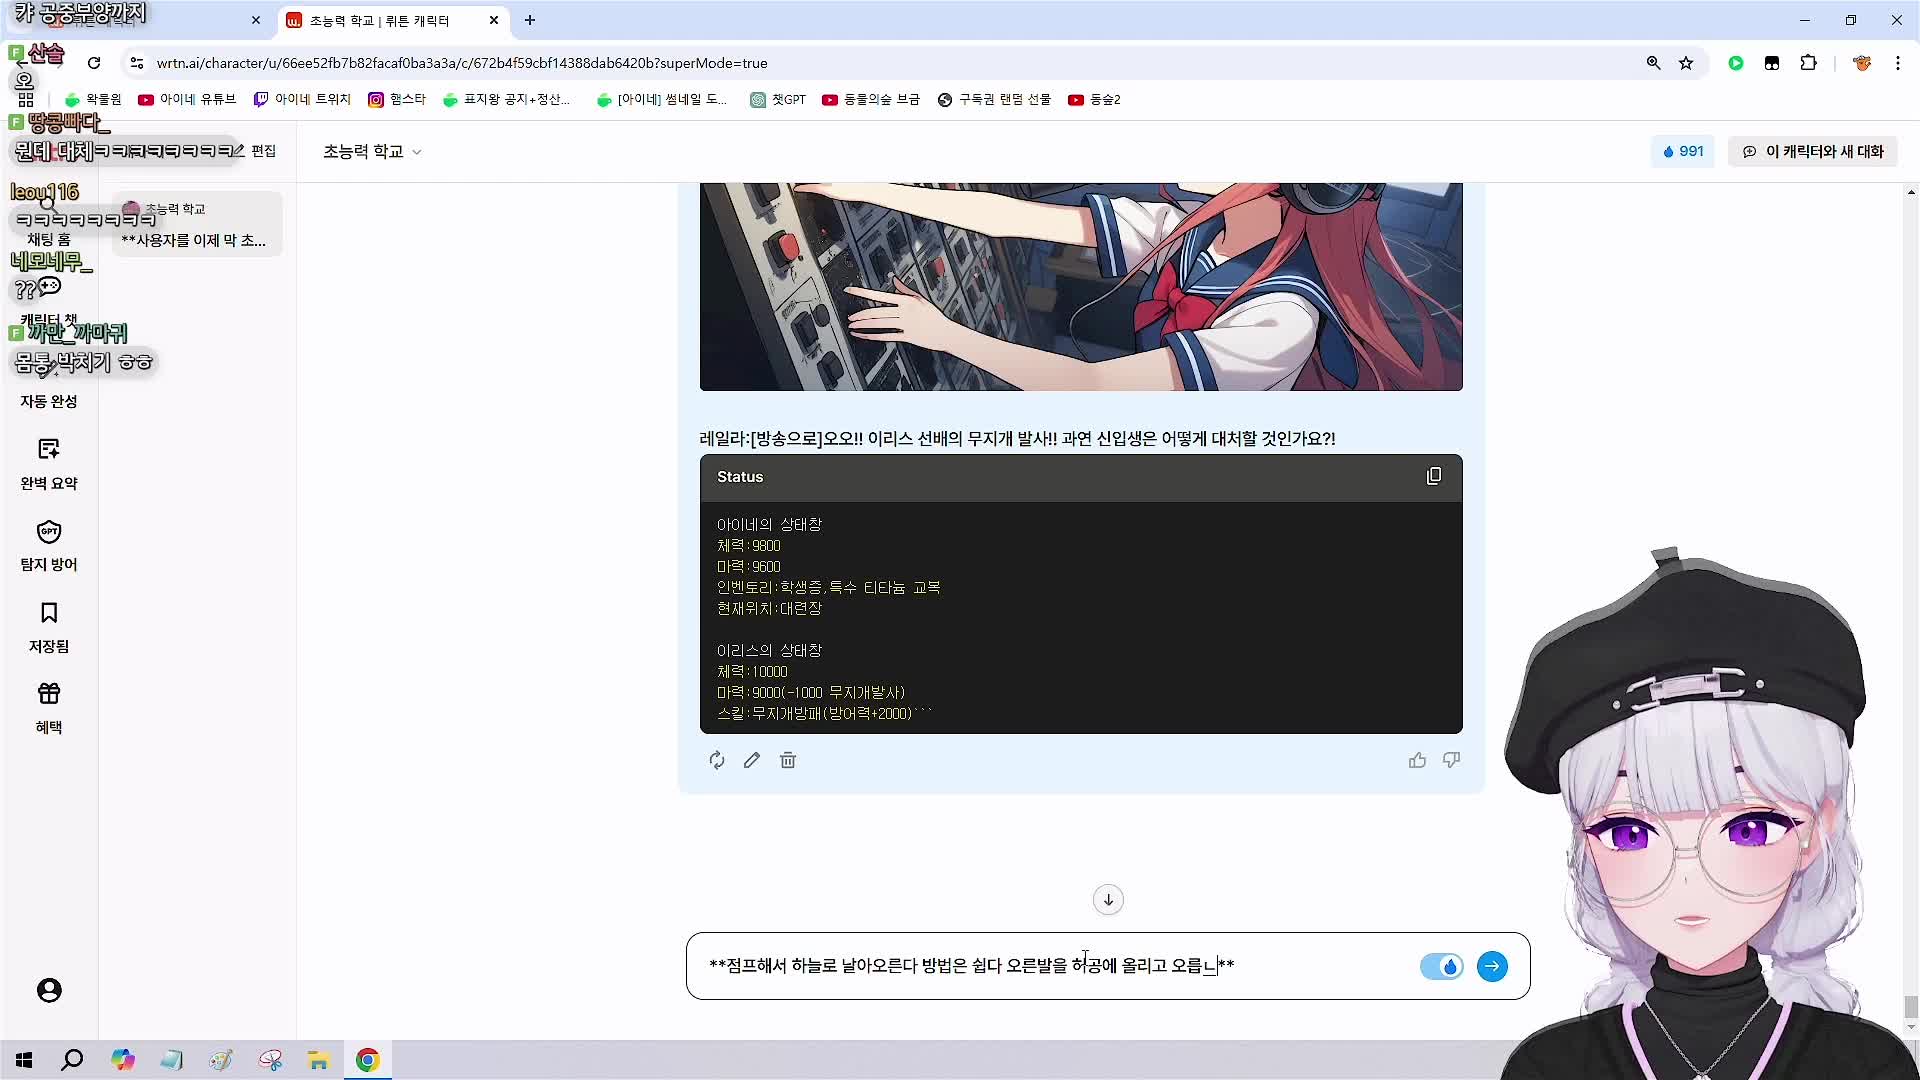1920x1080 pixels.
Task: Send the message with the blue arrow button
Action: point(1492,966)
